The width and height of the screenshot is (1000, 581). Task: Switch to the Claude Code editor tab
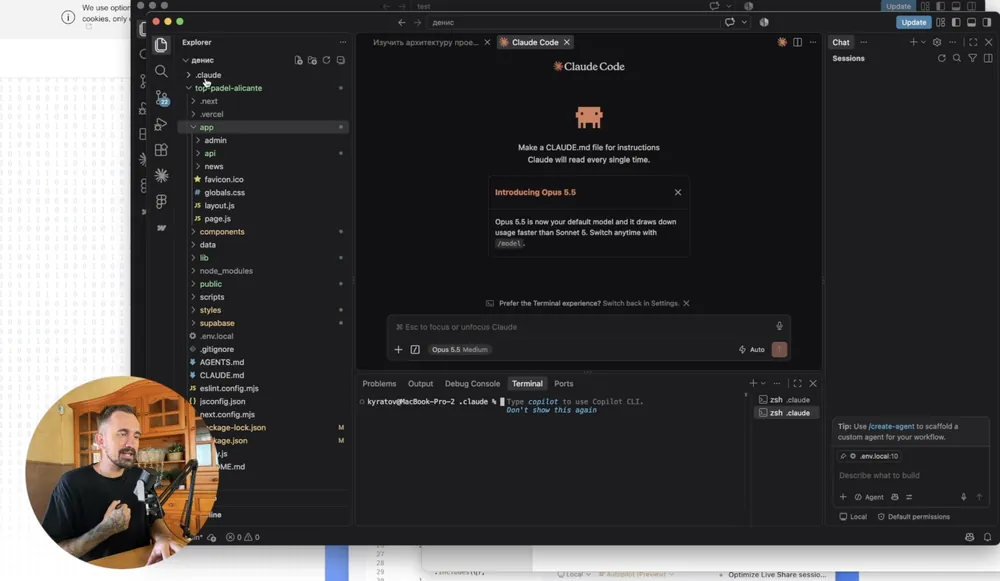(x=535, y=42)
